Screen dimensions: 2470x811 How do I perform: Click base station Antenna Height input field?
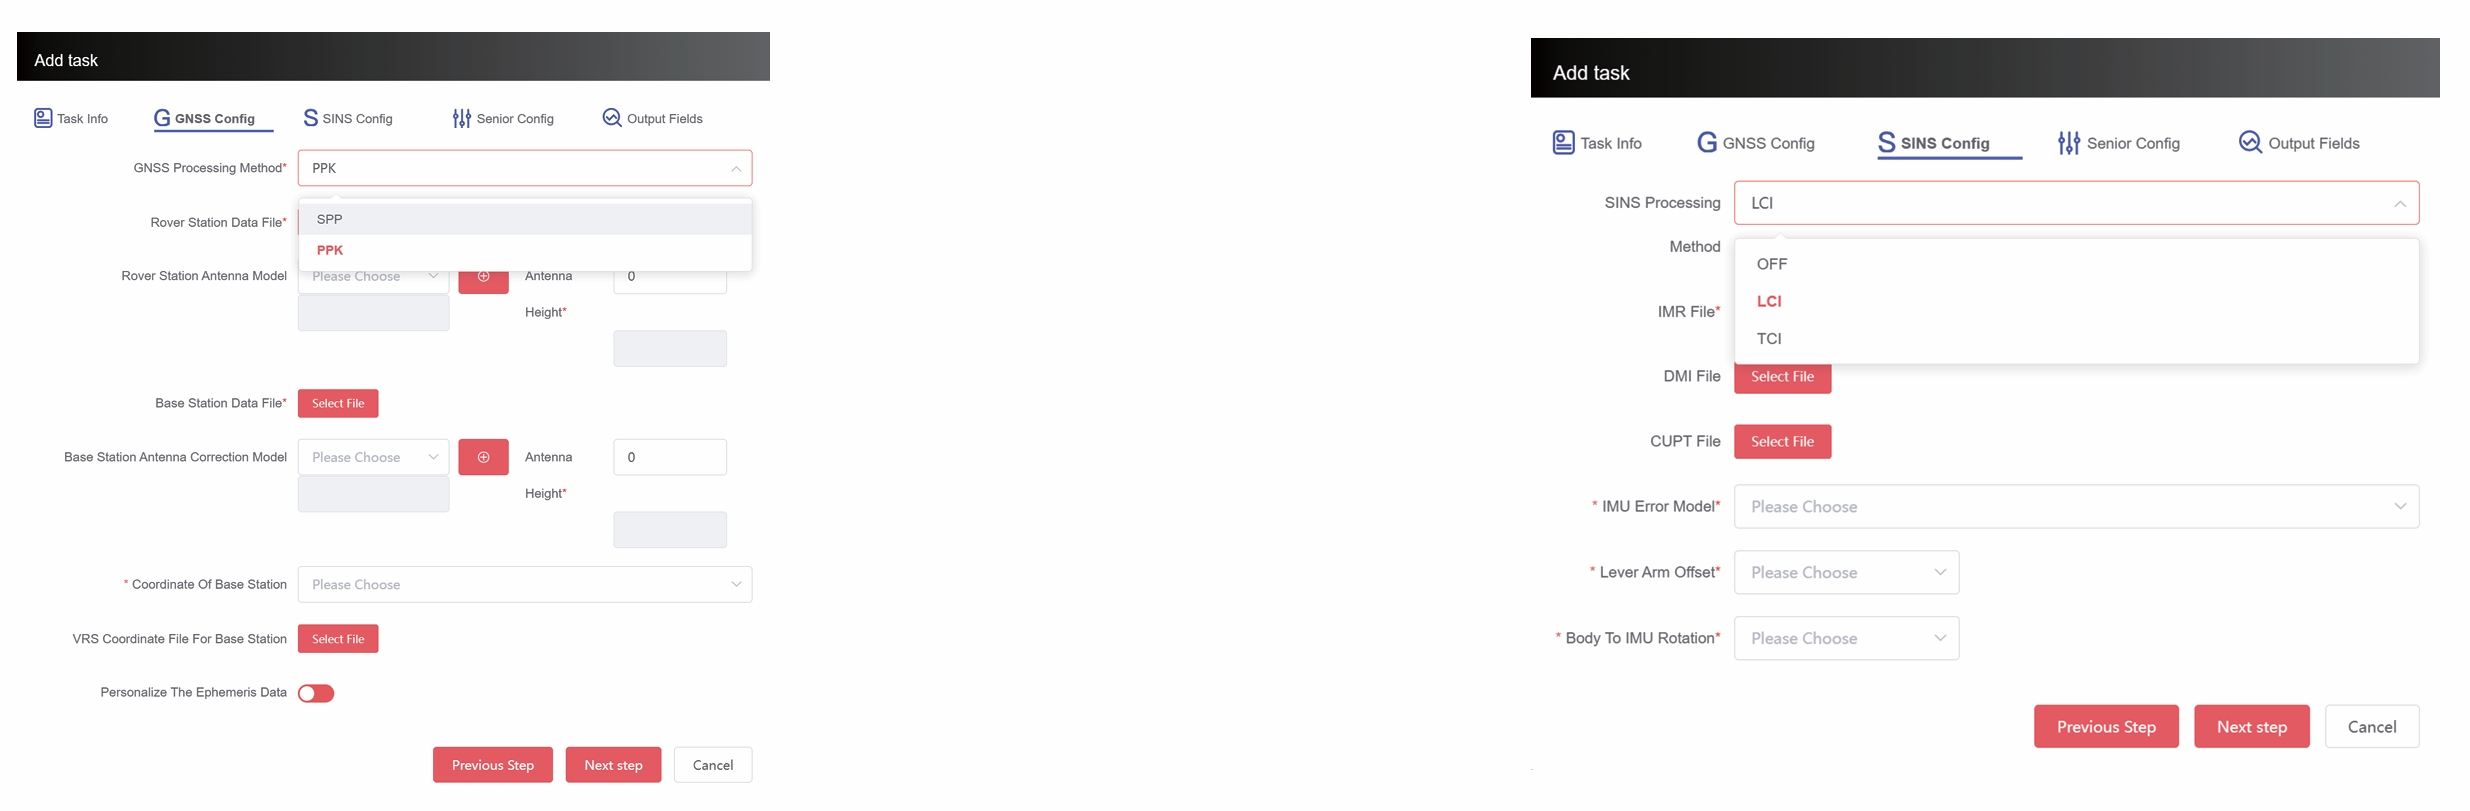[x=669, y=457]
